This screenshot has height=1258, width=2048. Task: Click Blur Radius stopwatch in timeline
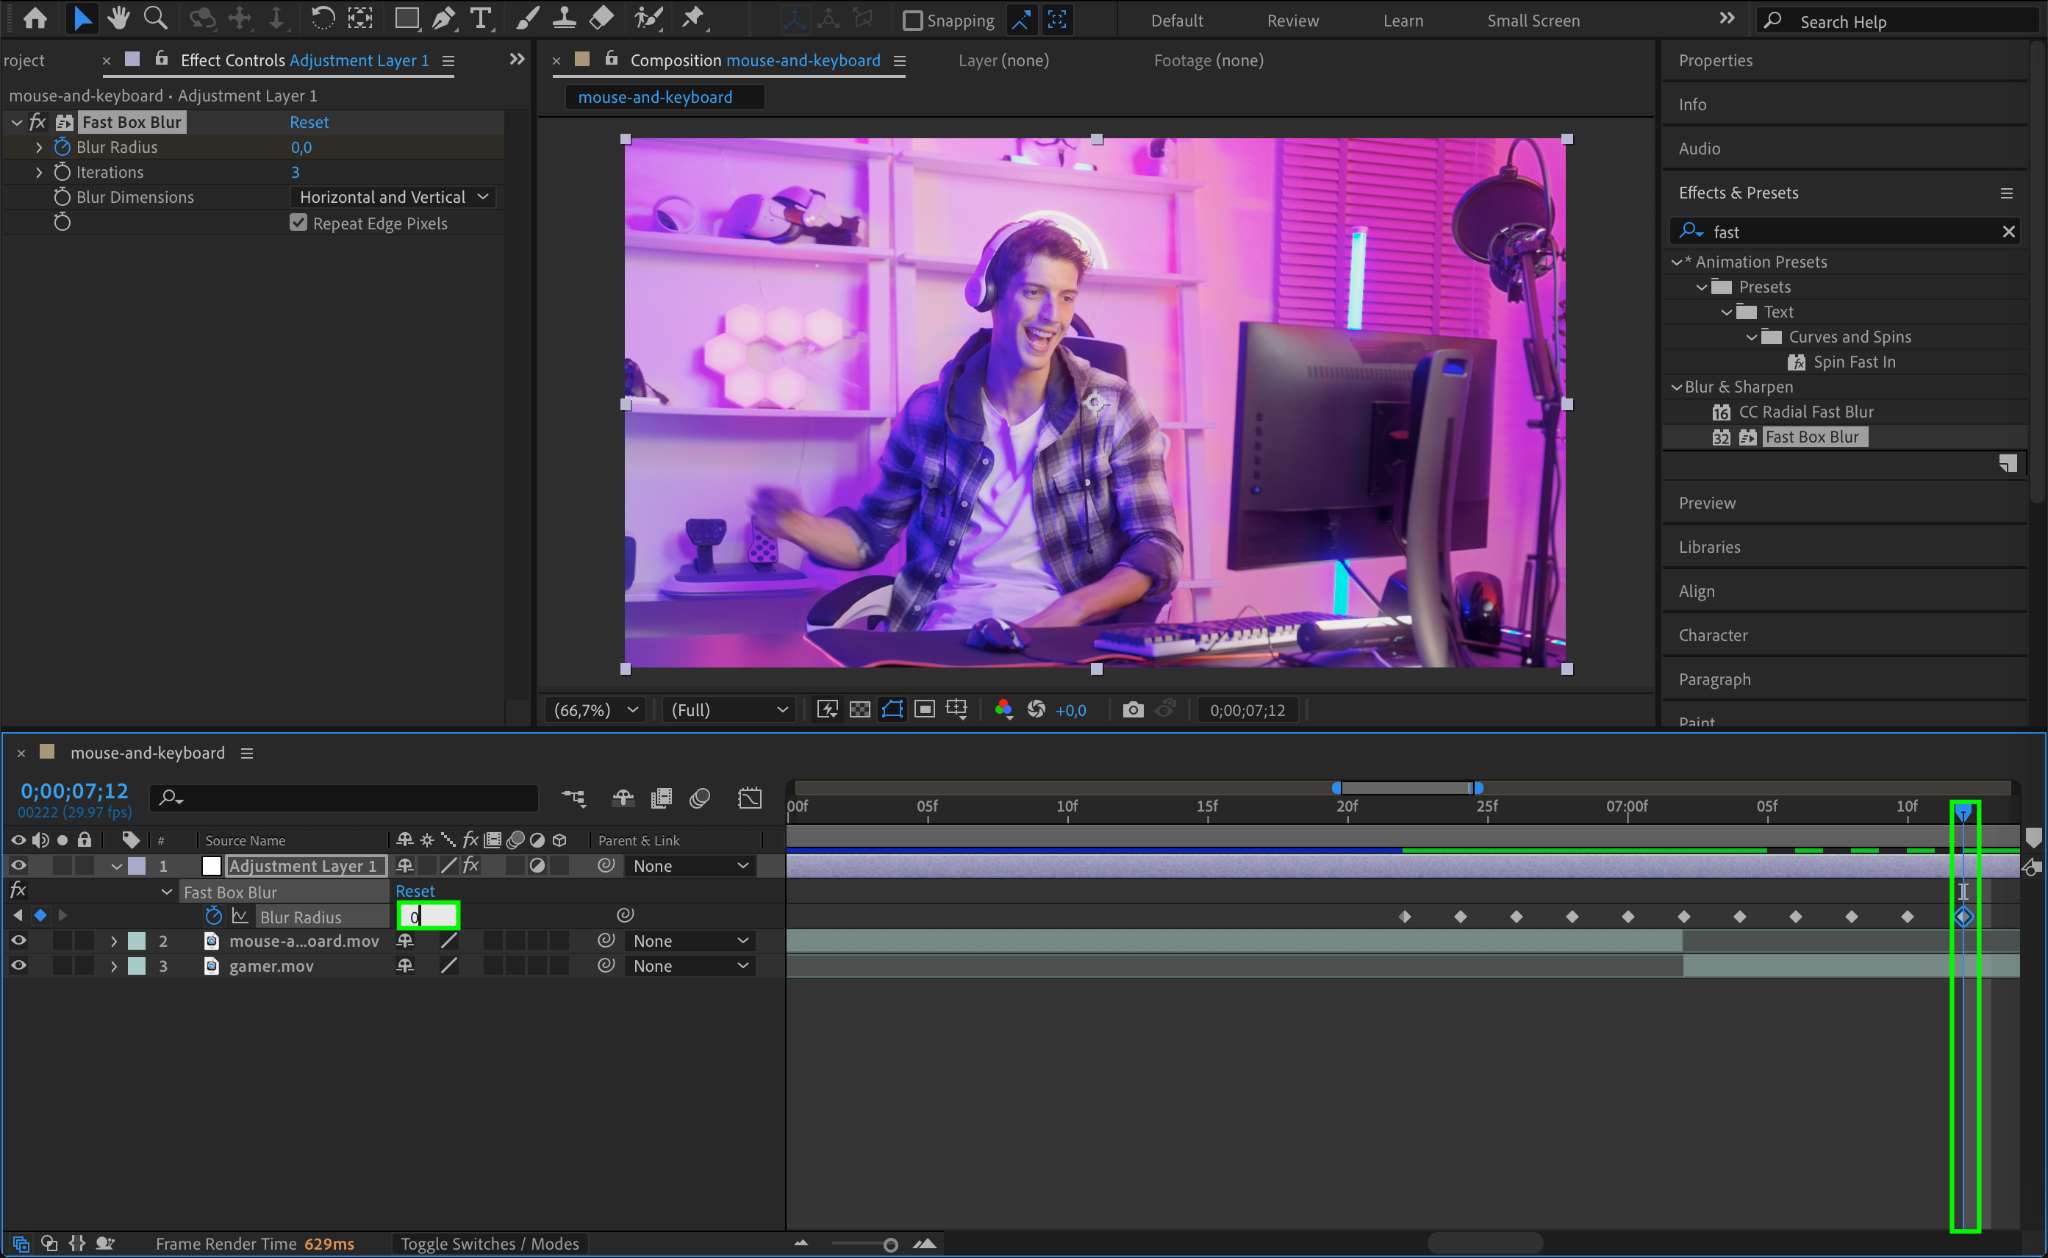click(x=213, y=916)
